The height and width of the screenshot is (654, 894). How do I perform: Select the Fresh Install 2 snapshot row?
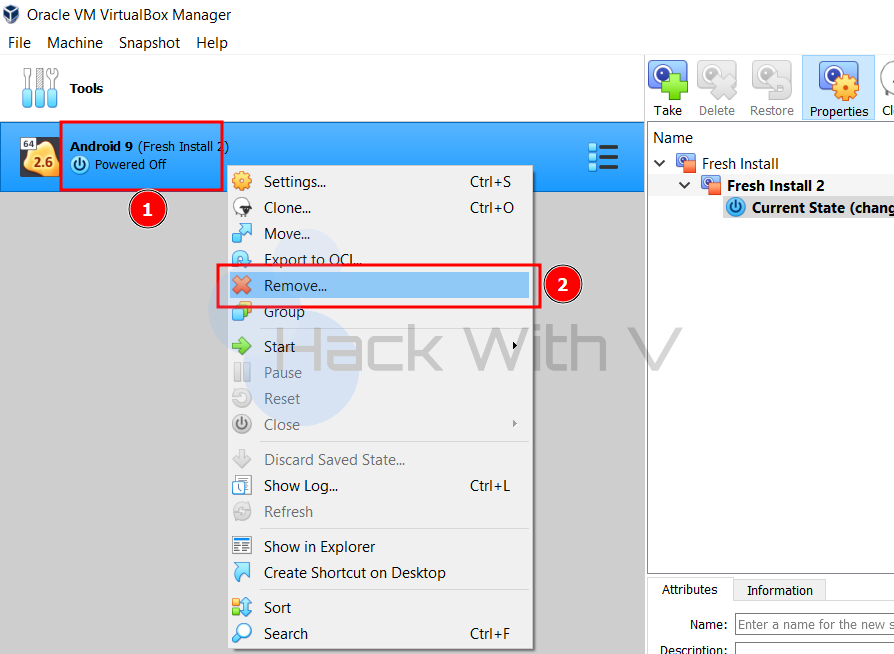coord(771,185)
